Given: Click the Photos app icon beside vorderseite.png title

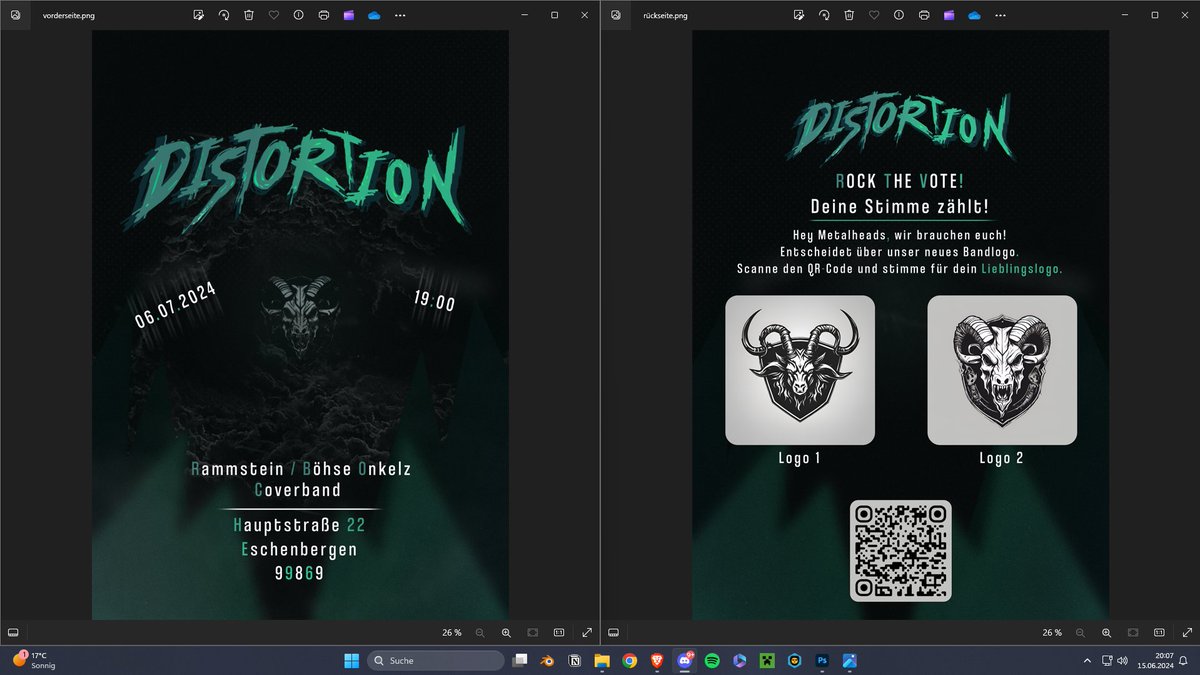Looking at the screenshot, I should click(x=15, y=16).
